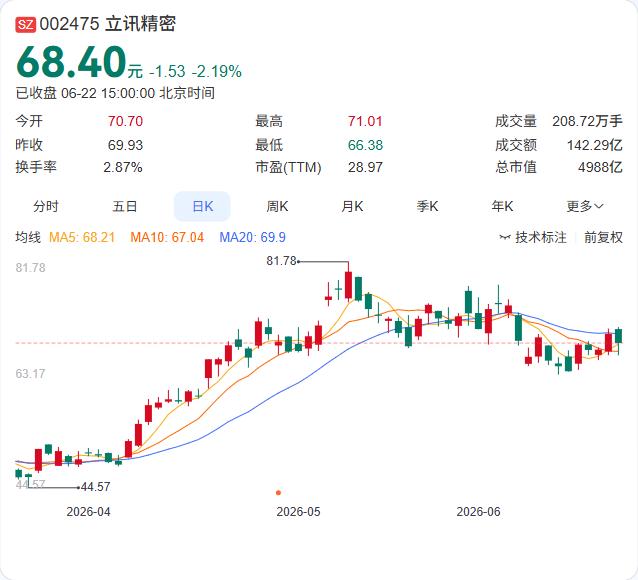Select the 日K daily candlestick tab
This screenshot has width=638, height=580.
pos(202,206)
